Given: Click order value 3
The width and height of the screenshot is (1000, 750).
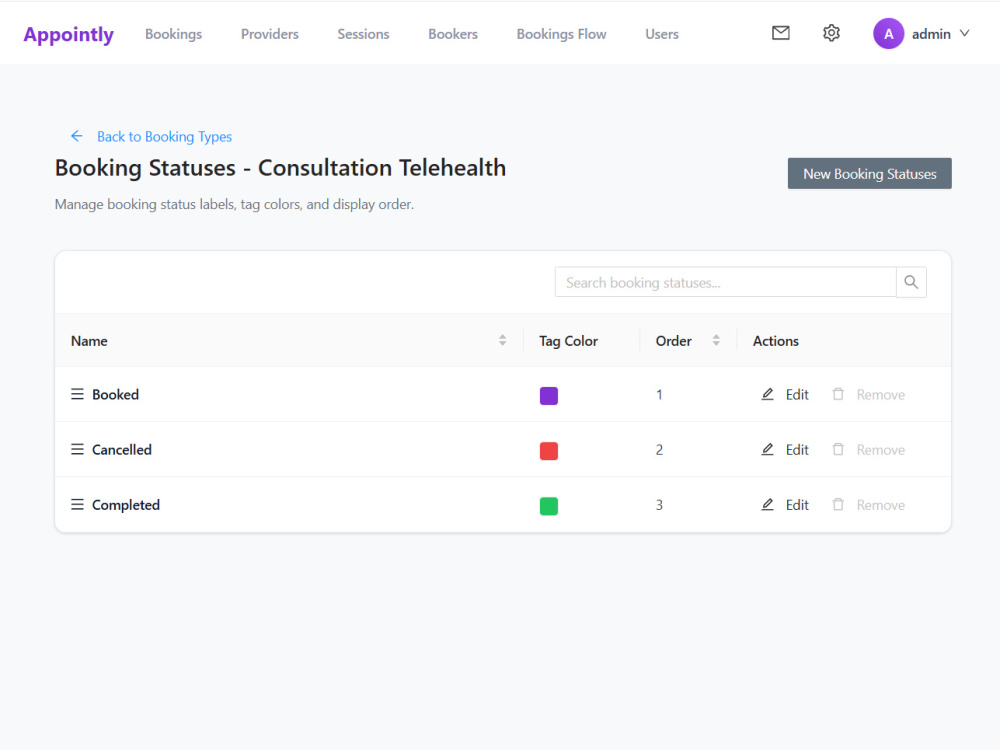Looking at the screenshot, I should [x=659, y=505].
